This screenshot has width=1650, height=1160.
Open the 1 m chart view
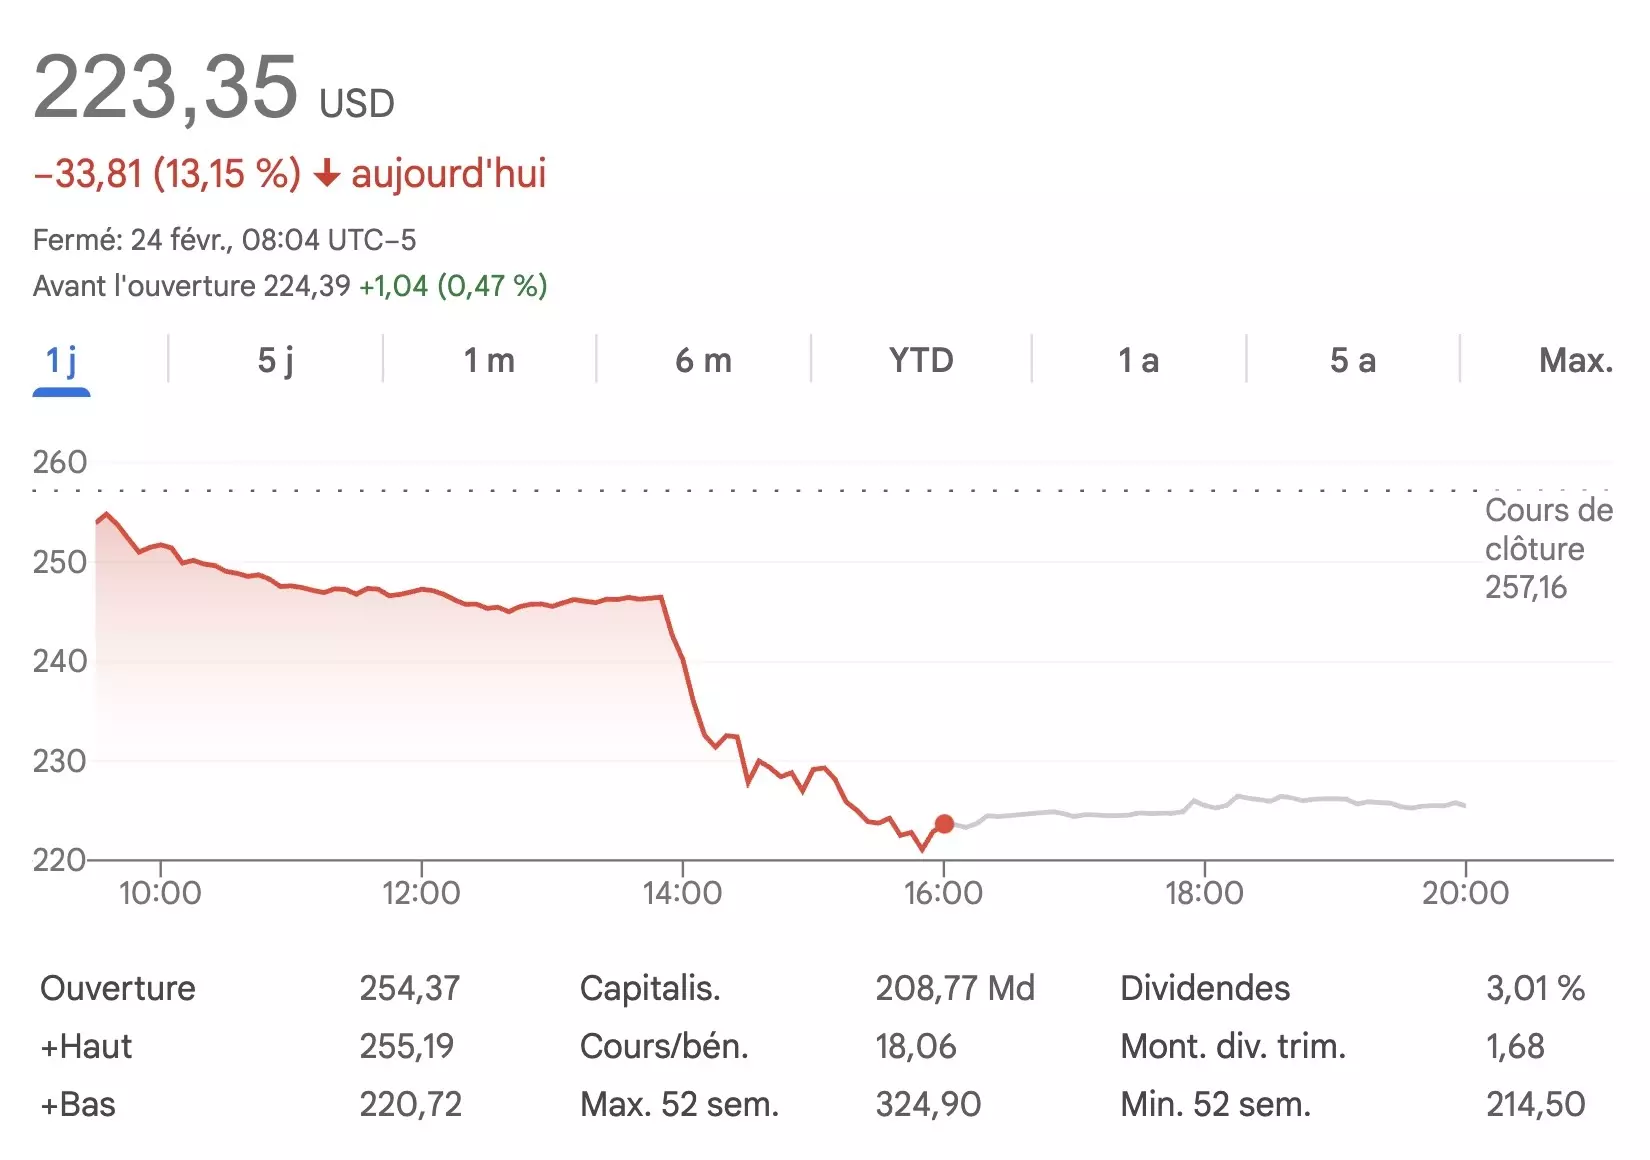489,360
